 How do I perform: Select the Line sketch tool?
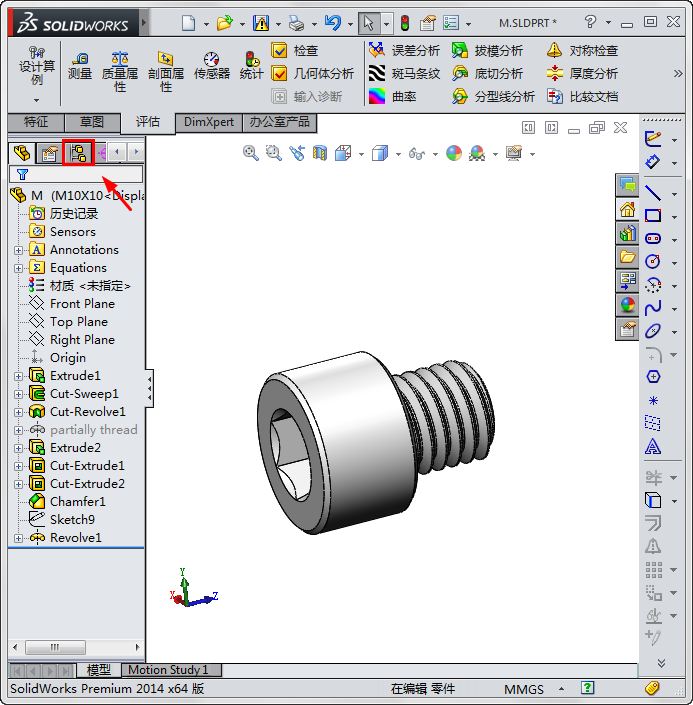tap(653, 192)
